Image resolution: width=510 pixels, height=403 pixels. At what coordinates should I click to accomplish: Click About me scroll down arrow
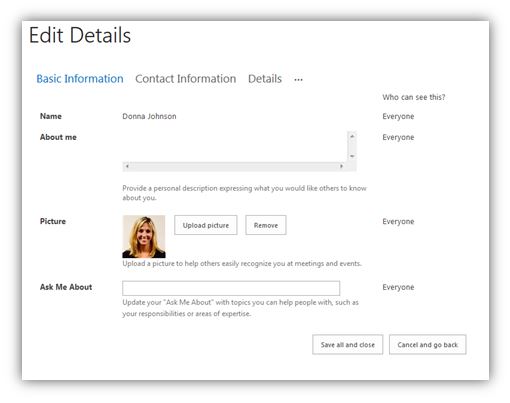tap(352, 156)
